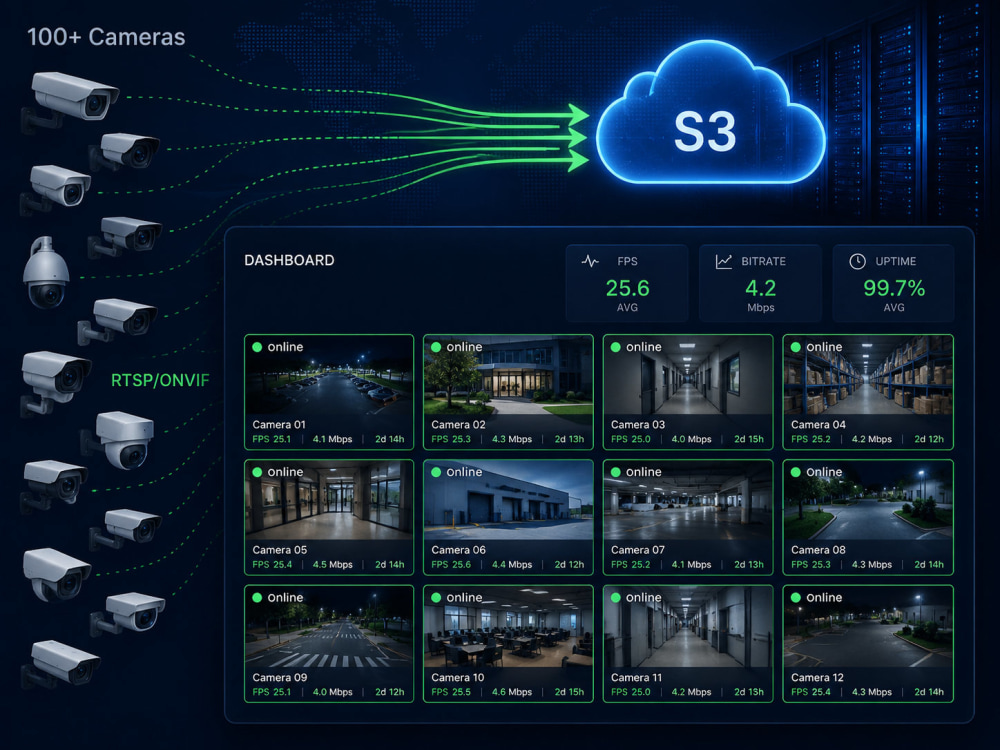The image size is (1000, 750).
Task: Click the green online dot on Camera 02
Action: [x=436, y=347]
